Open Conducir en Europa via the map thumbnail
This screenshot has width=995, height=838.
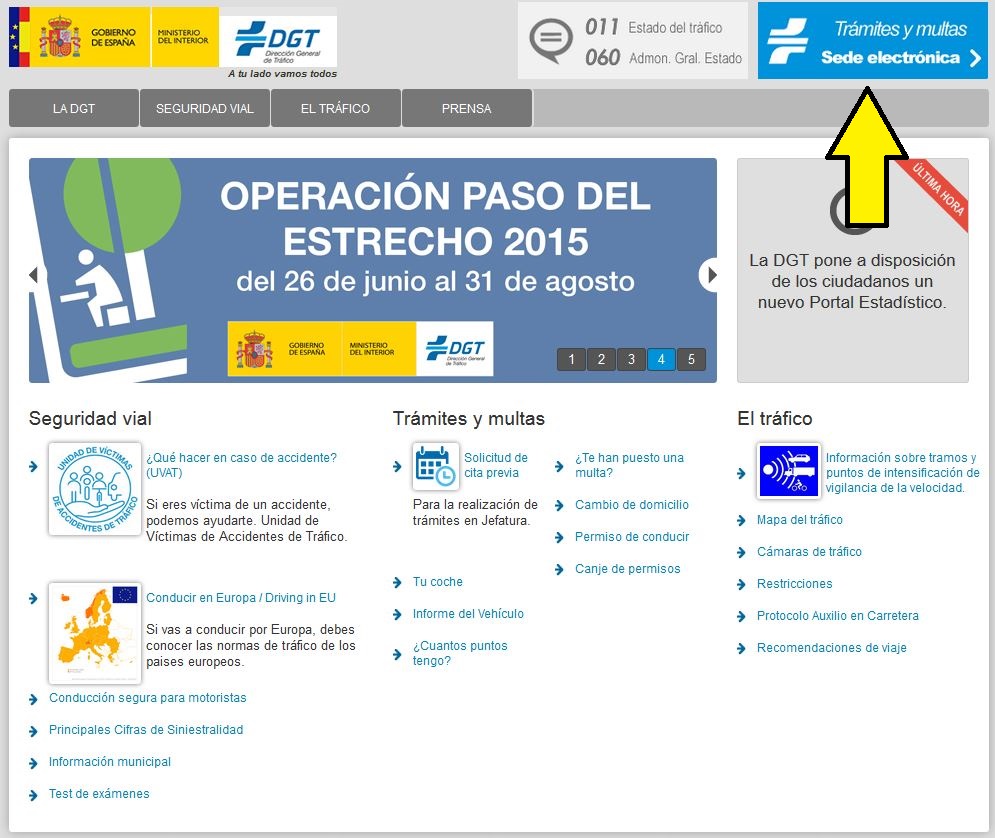[94, 632]
